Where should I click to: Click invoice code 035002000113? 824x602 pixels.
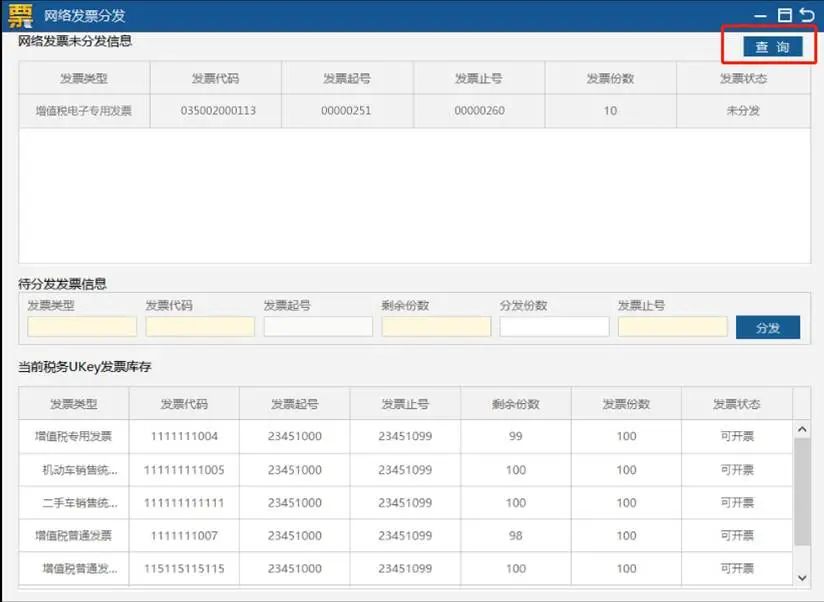218,111
